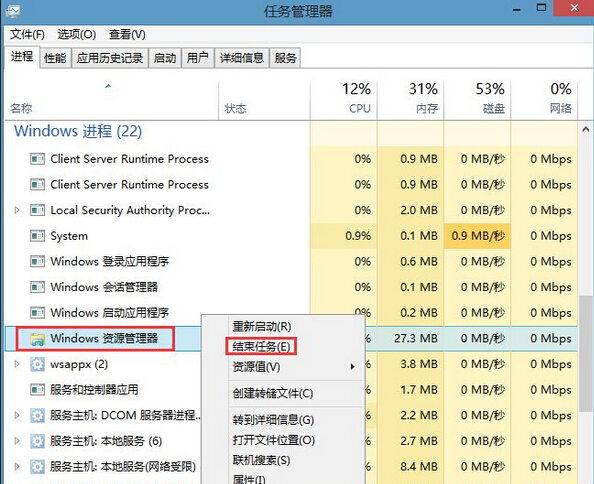594x484 pixels.
Task: Click icon beside 服务和控制器应用
Action: (x=38, y=389)
